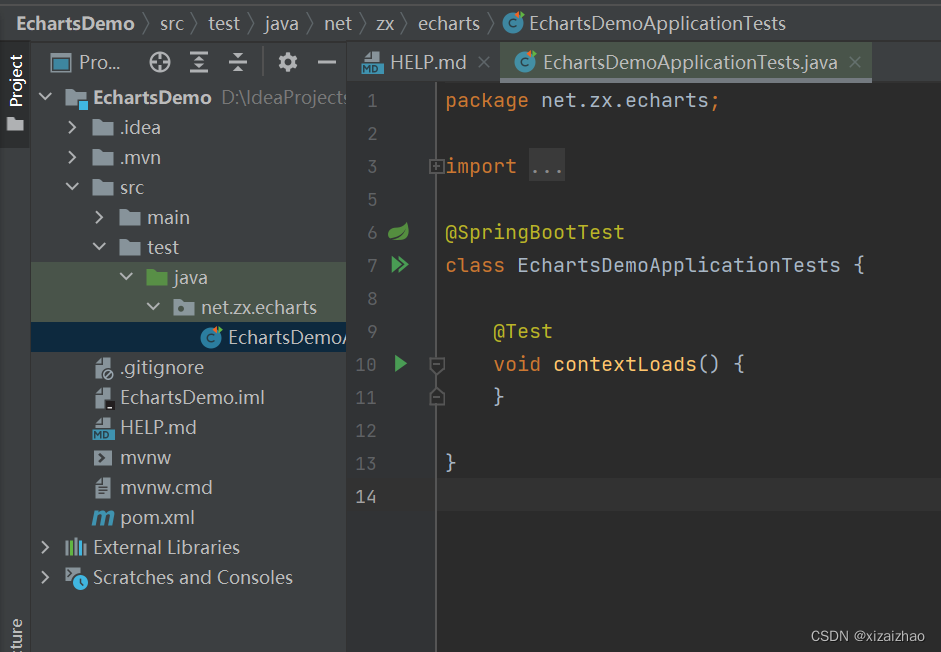Click line number 14 in the gutter
941x652 pixels.
coord(365,497)
